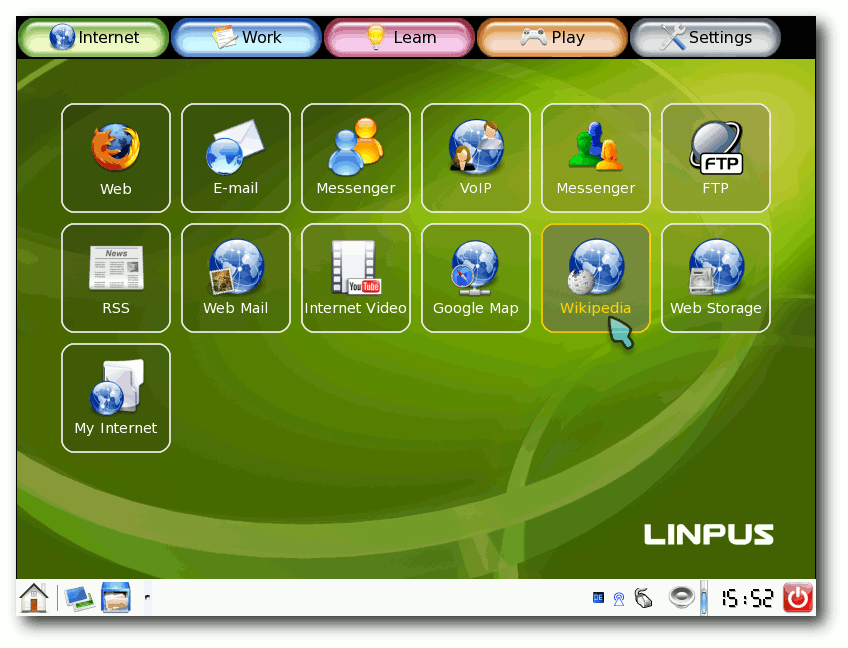Open the My Internet folder tile
Image resolution: width=848 pixels, height=648 pixels.
point(116,398)
